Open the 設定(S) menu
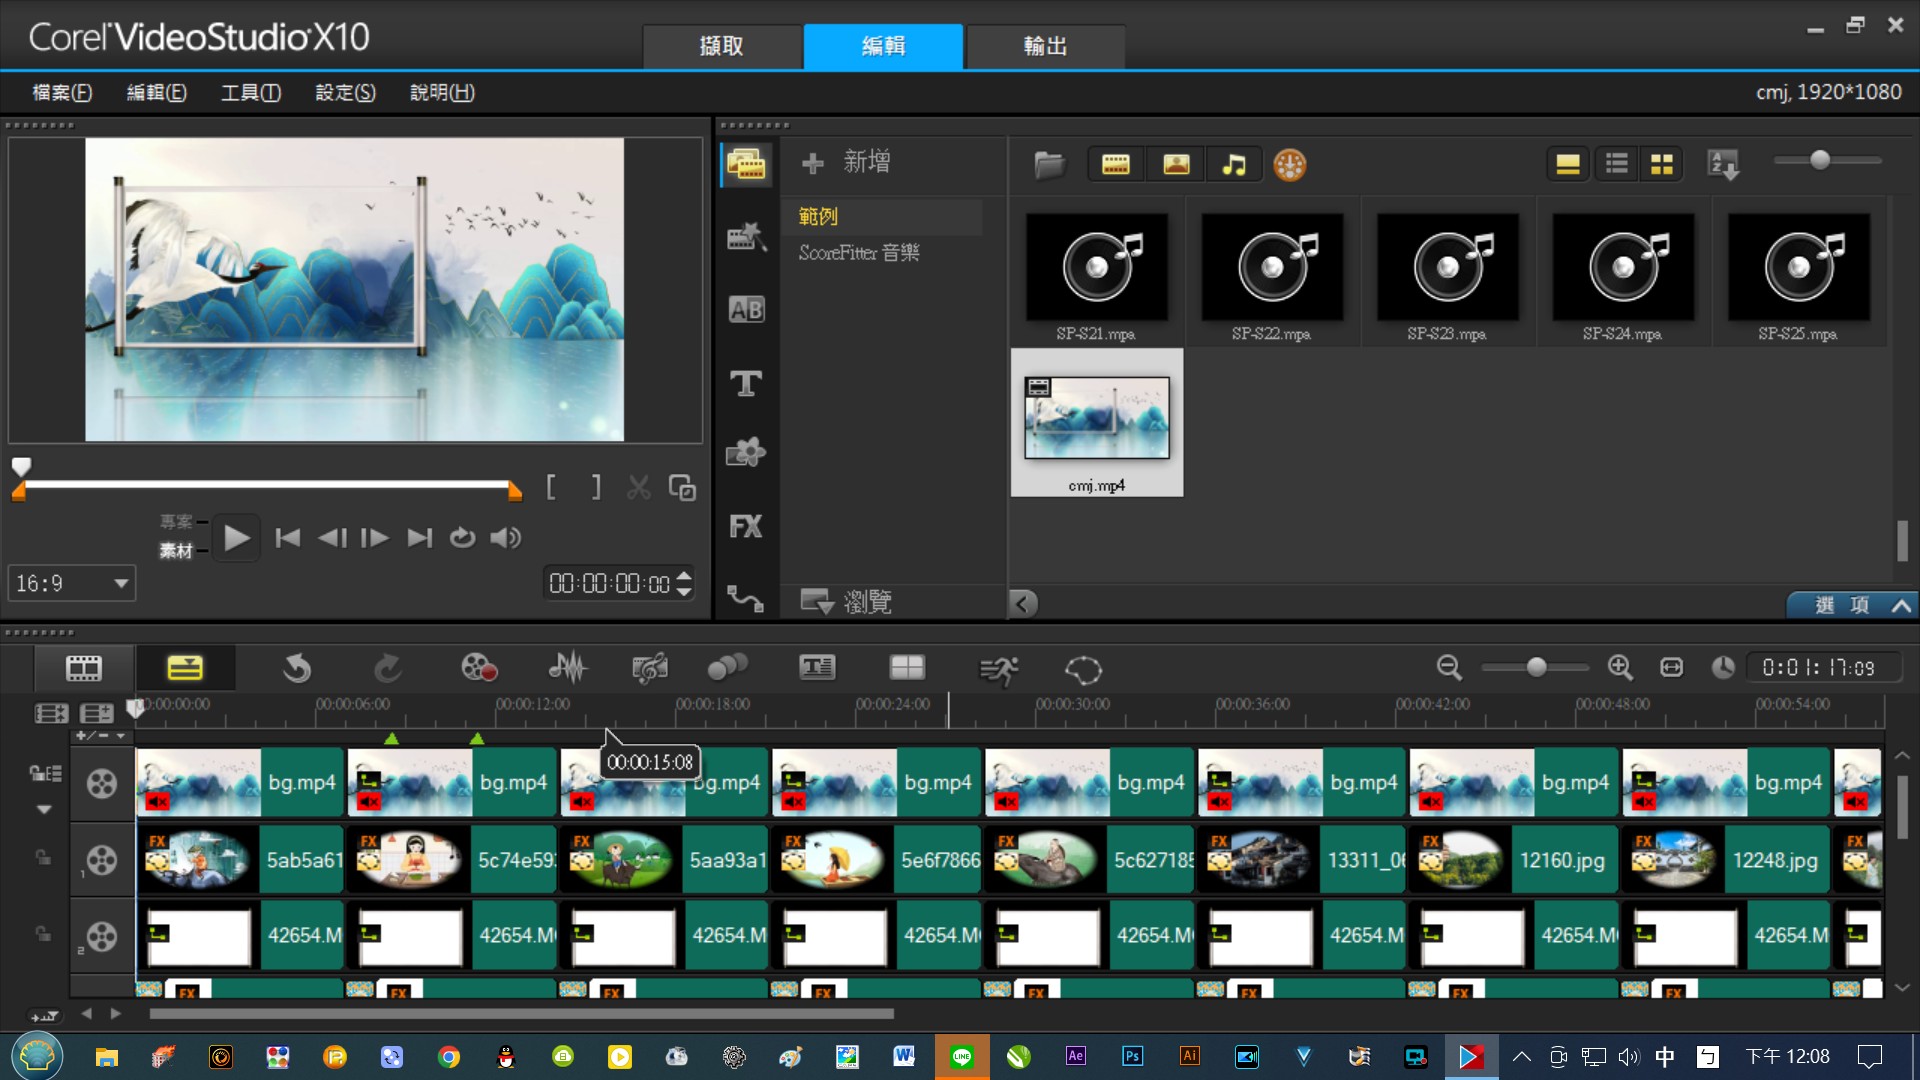Viewport: 1920px width, 1080px height. [x=346, y=92]
